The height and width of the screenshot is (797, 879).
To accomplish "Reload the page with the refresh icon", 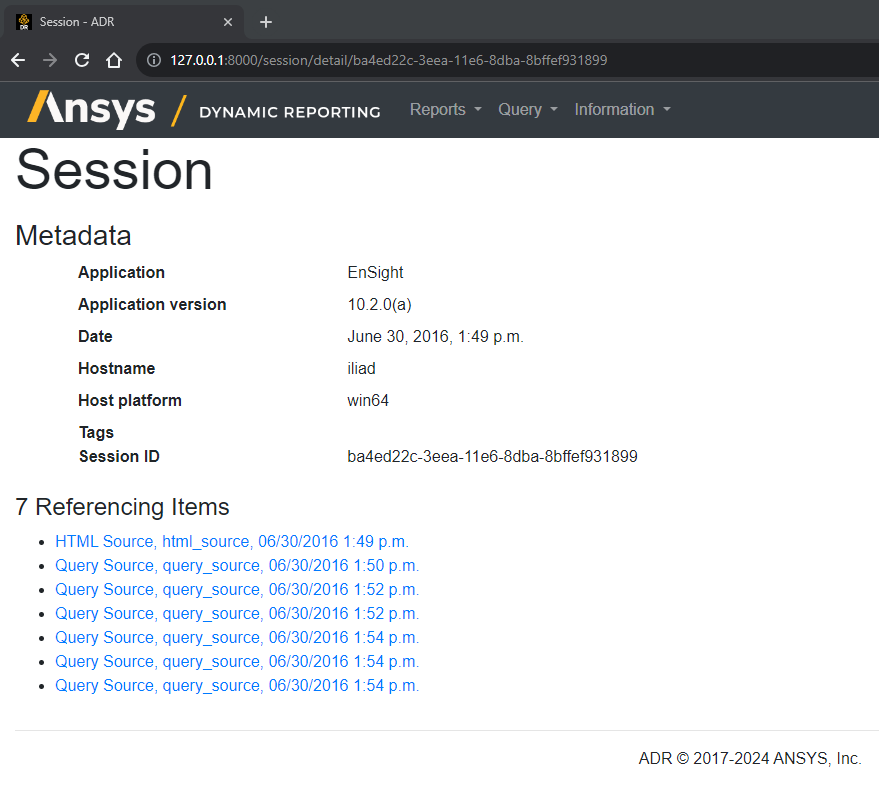I will (82, 60).
